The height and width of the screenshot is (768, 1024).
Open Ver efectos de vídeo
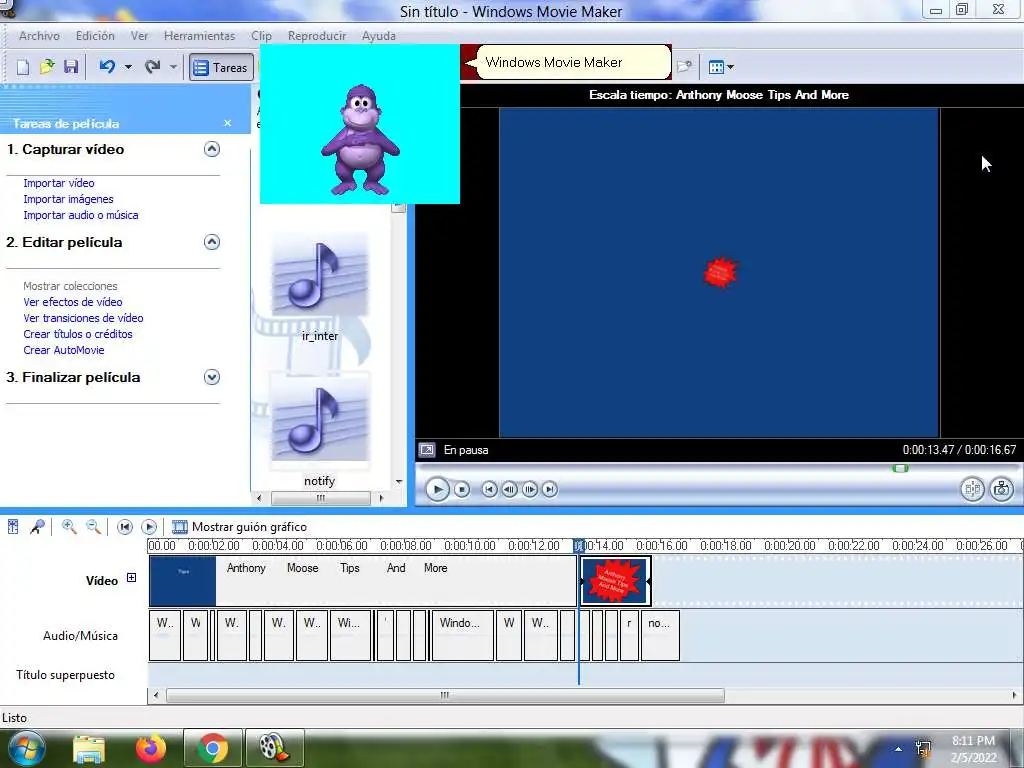[72, 302]
